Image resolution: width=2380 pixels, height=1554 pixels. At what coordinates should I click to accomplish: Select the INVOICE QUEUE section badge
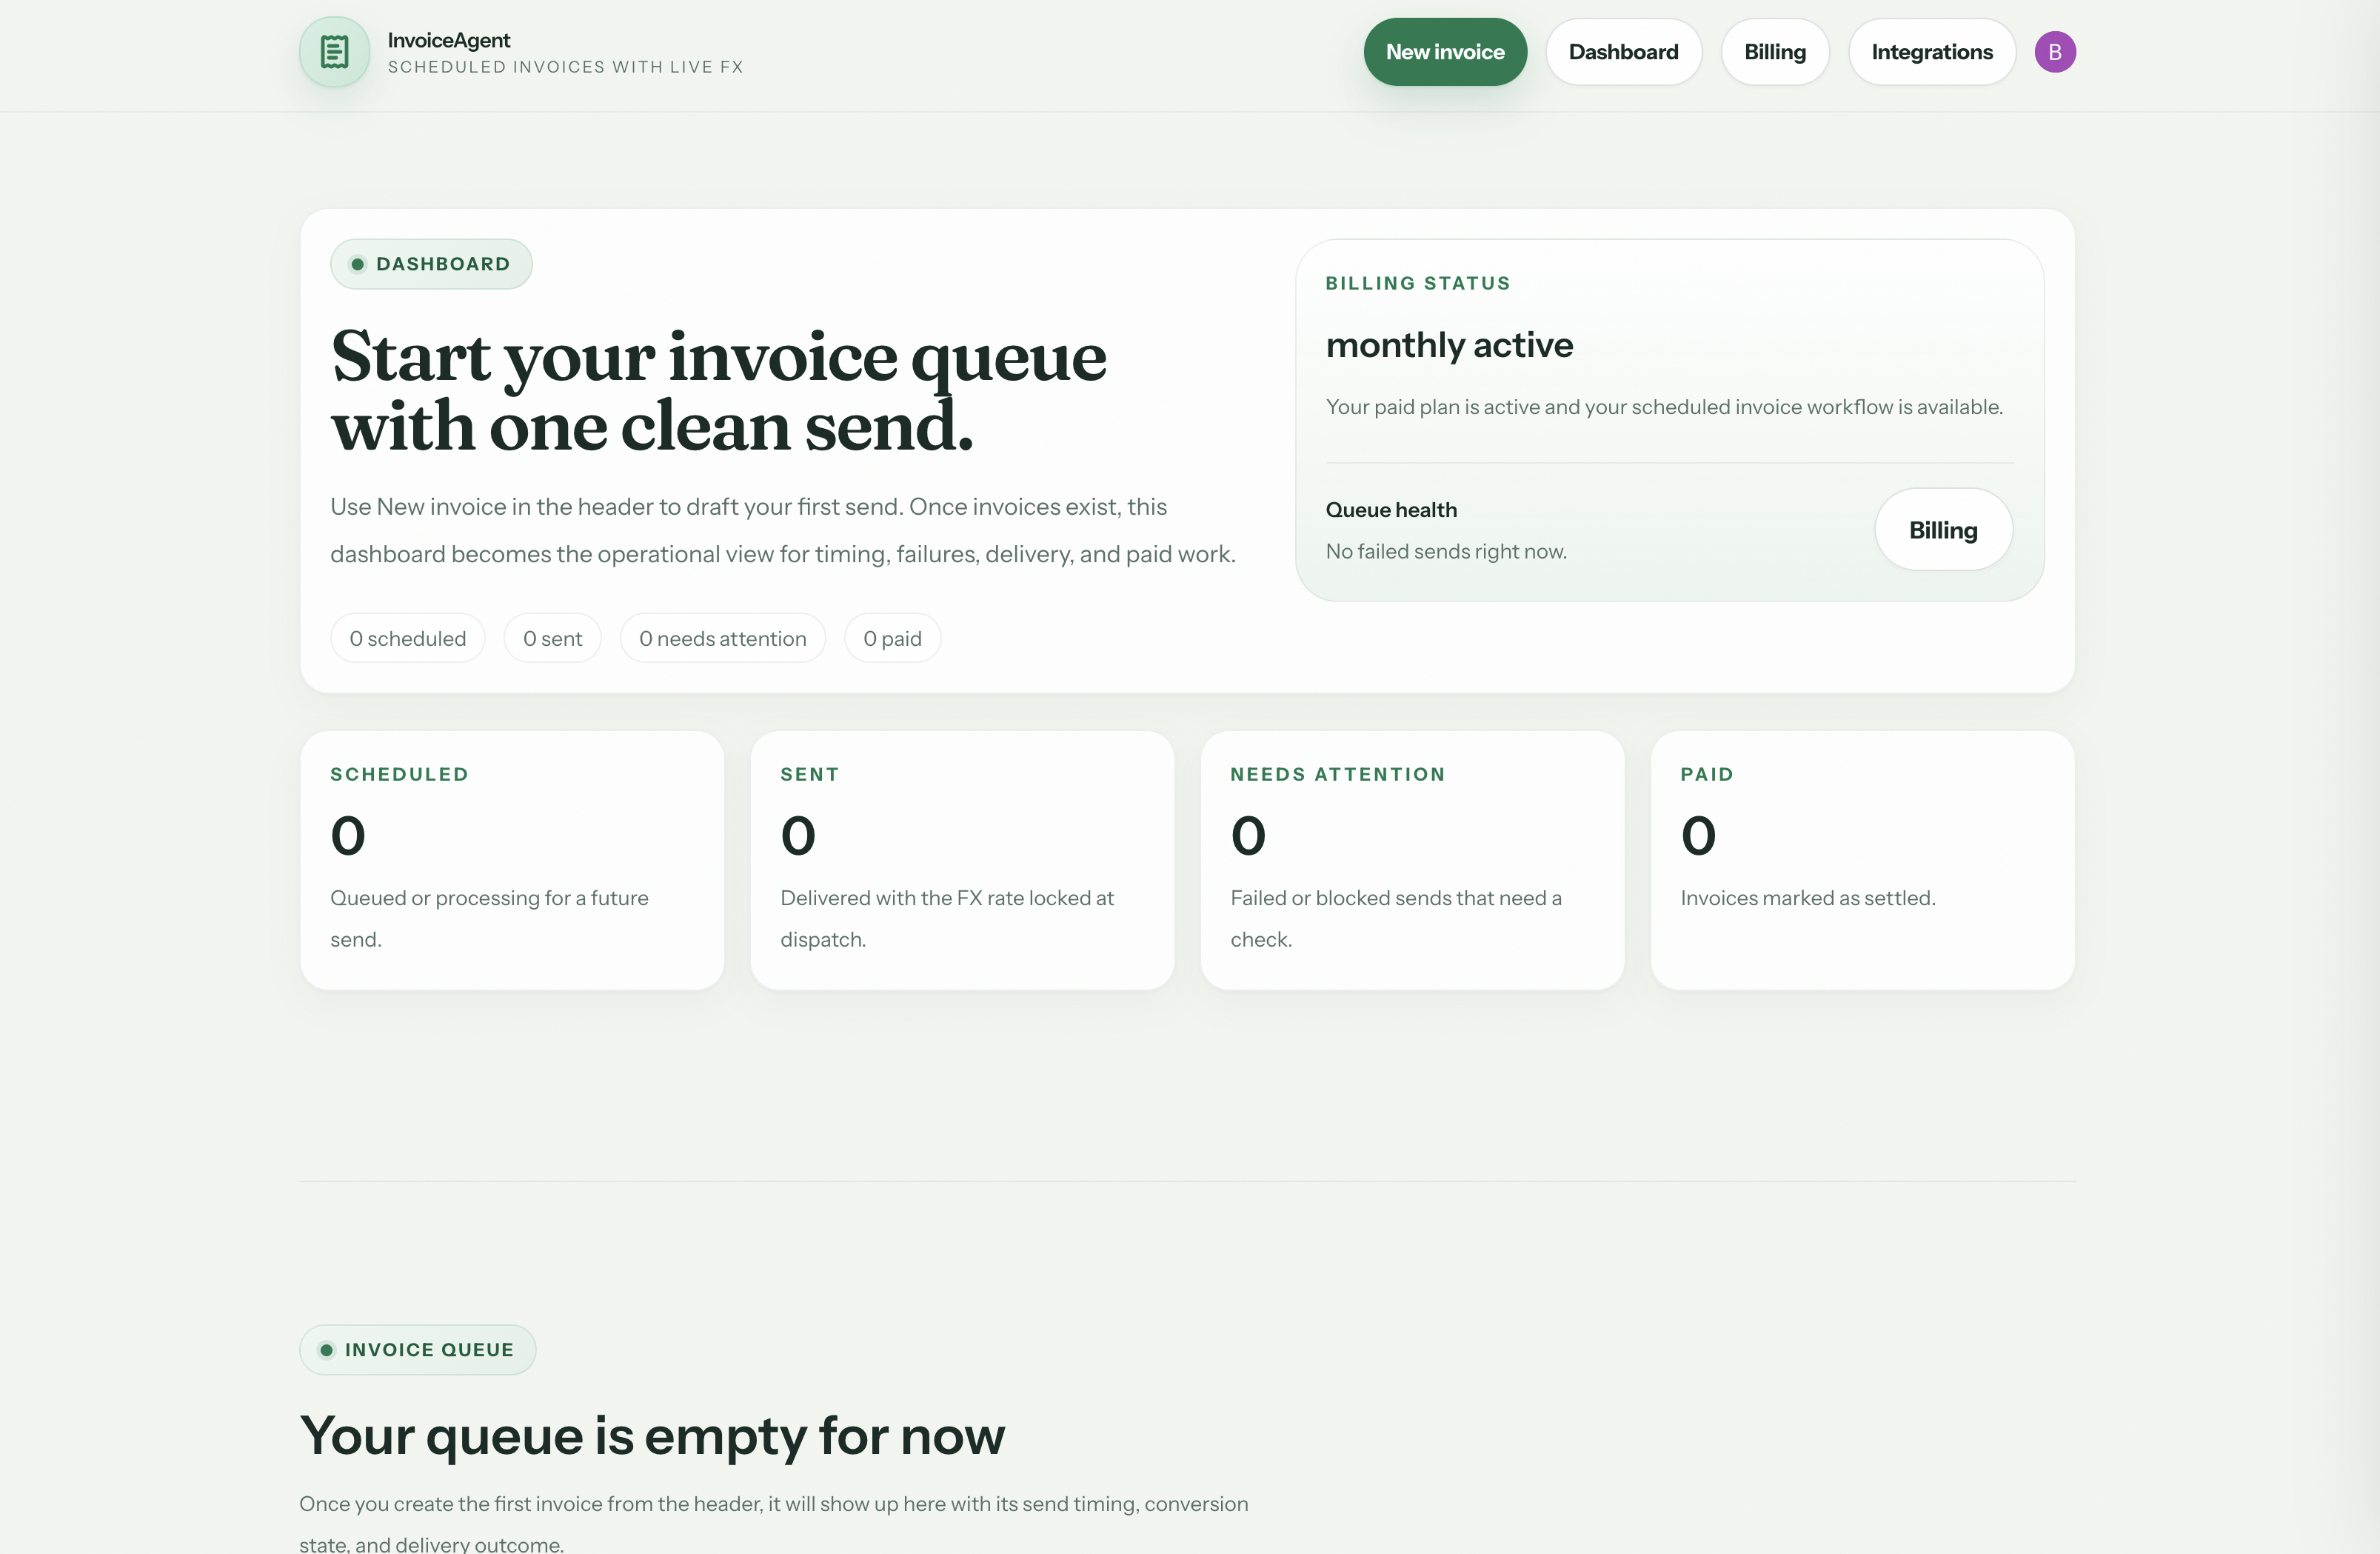(417, 1349)
